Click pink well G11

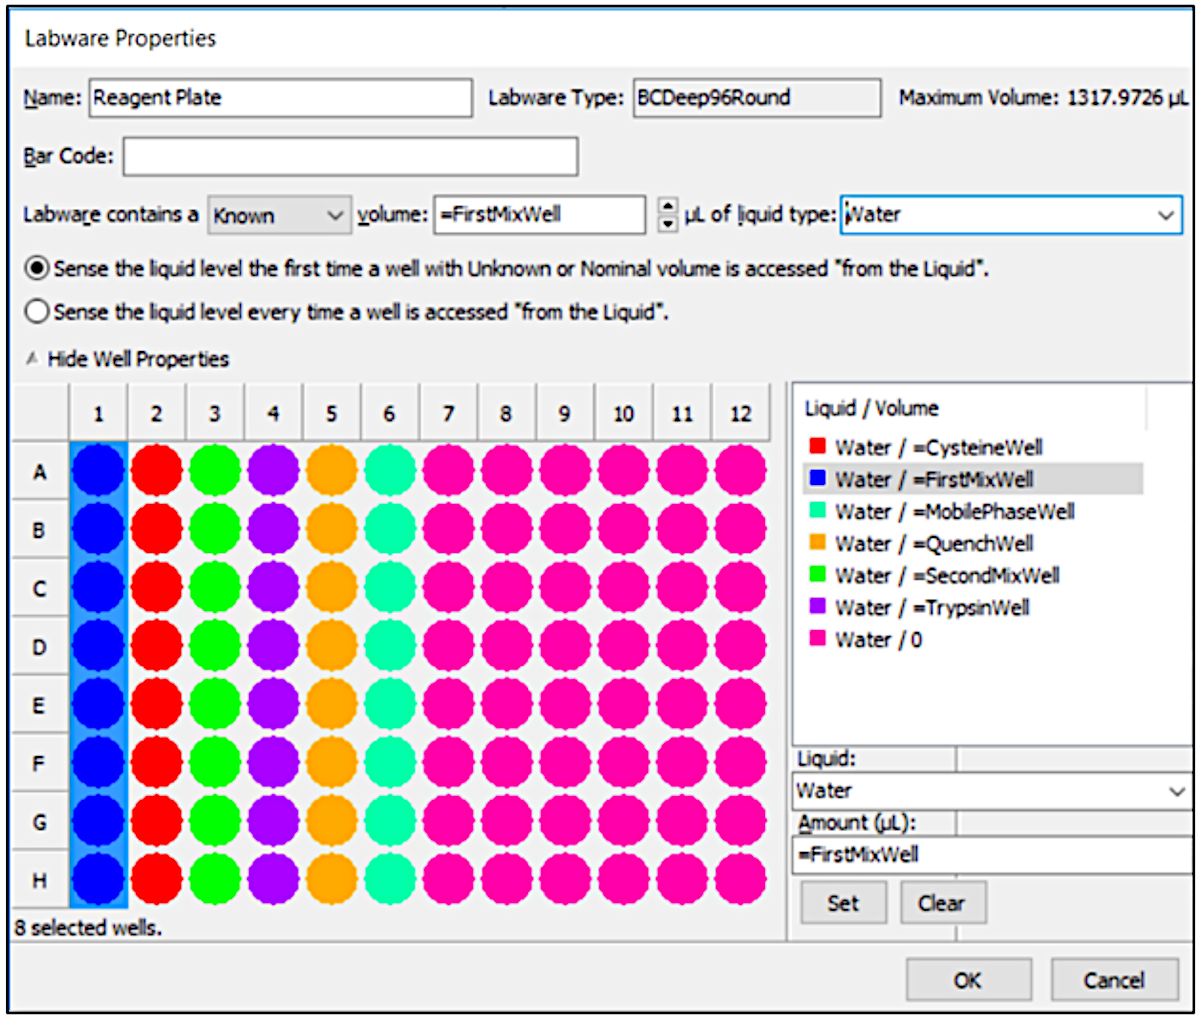click(682, 822)
